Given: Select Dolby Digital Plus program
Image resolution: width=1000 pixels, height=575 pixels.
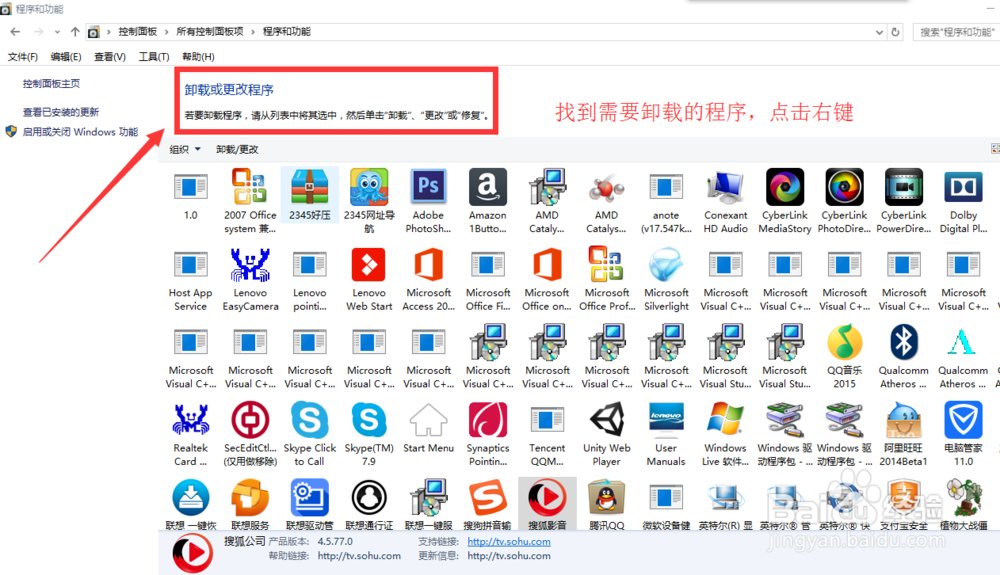Looking at the screenshot, I should [963, 201].
